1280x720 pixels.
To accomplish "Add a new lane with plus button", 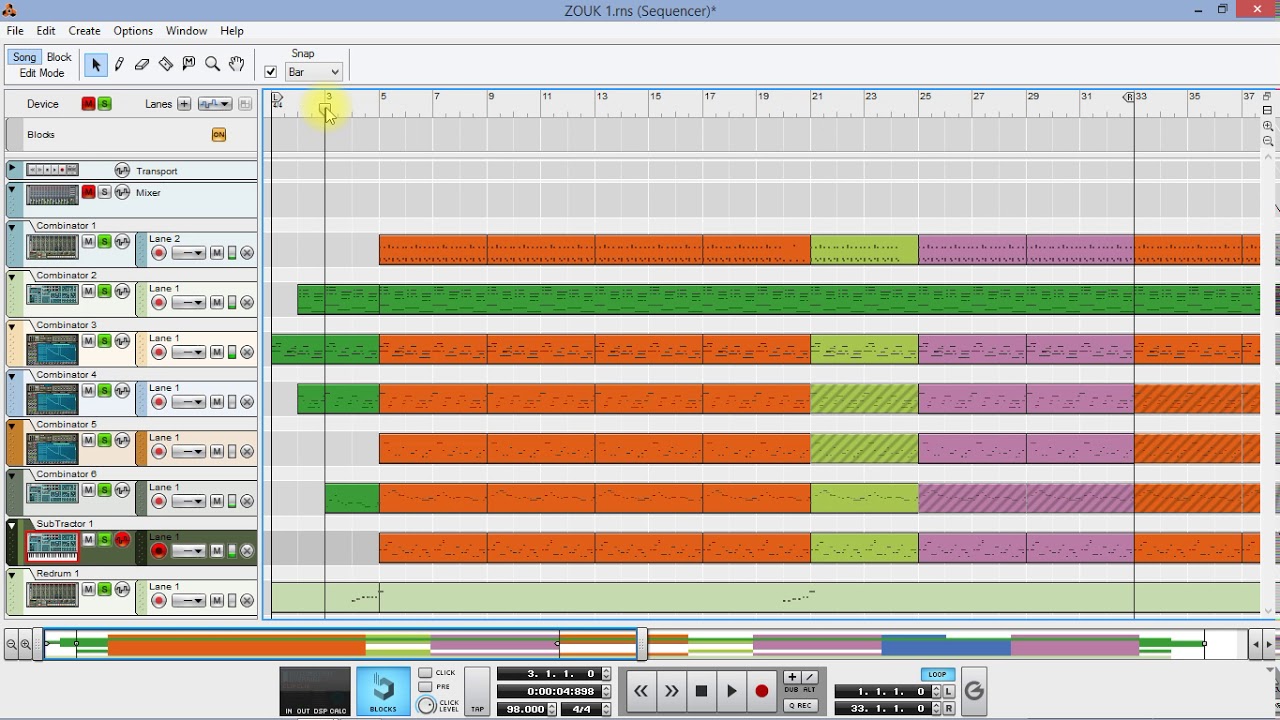I will point(184,104).
